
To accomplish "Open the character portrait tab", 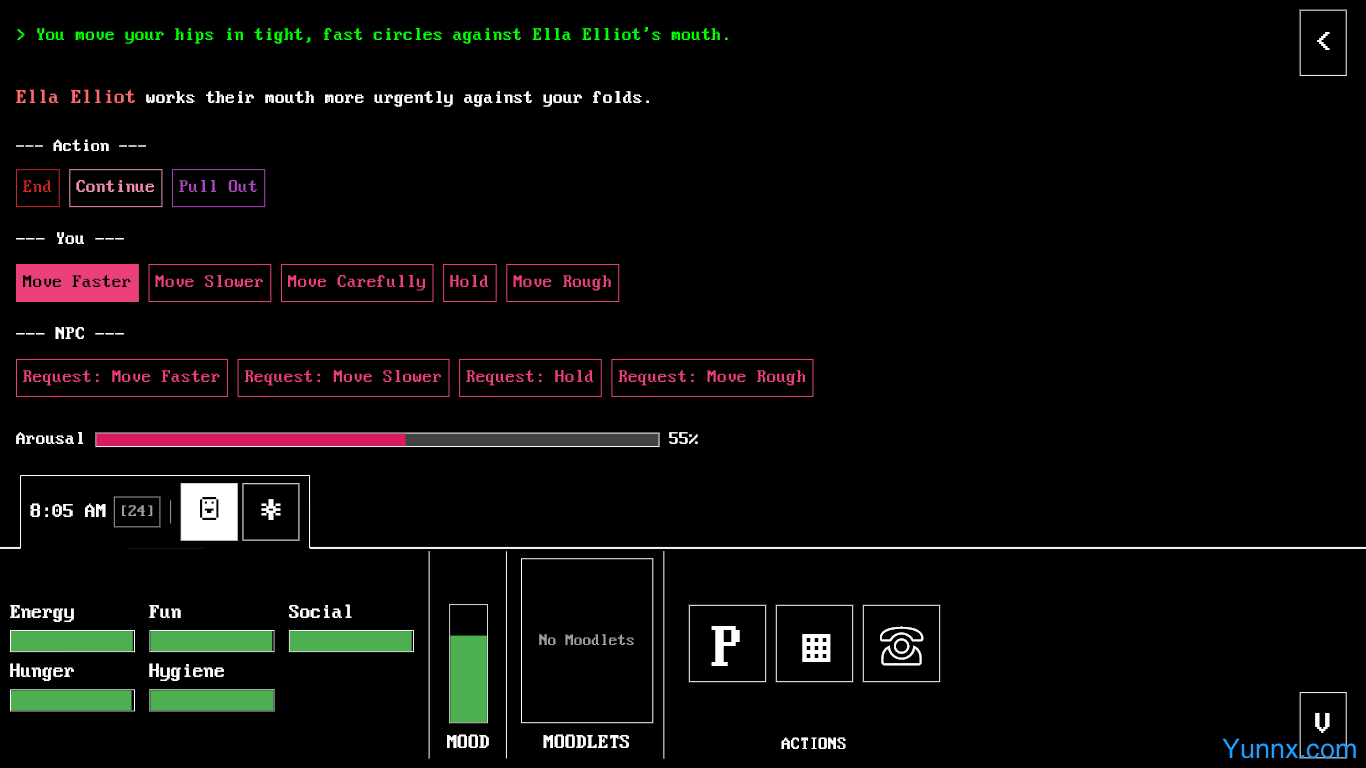I will coord(209,511).
